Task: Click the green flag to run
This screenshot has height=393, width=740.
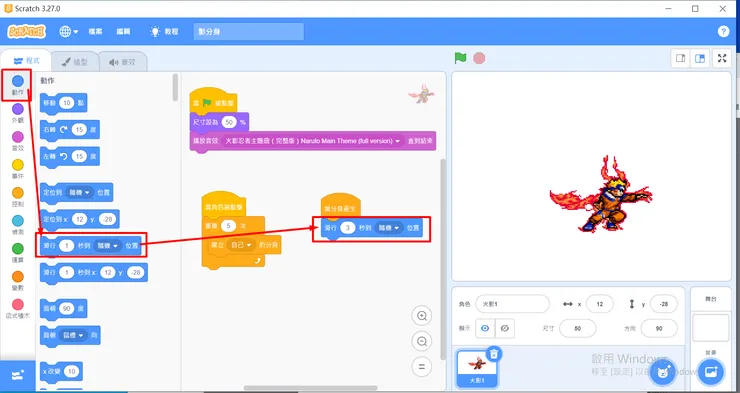Action: [x=460, y=58]
